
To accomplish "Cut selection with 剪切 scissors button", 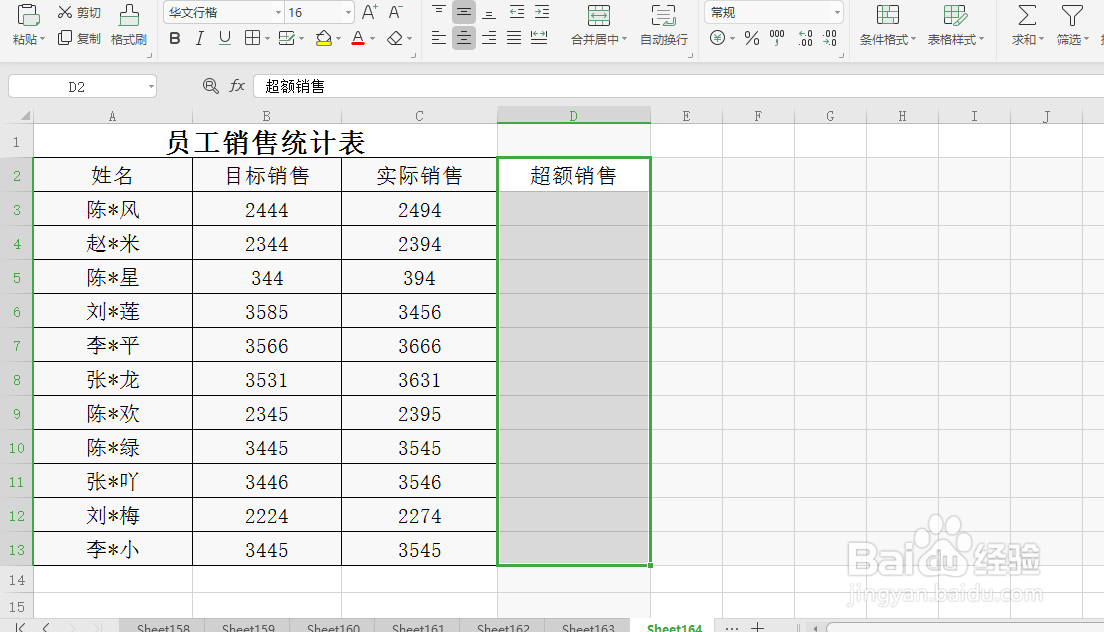I will pos(79,13).
